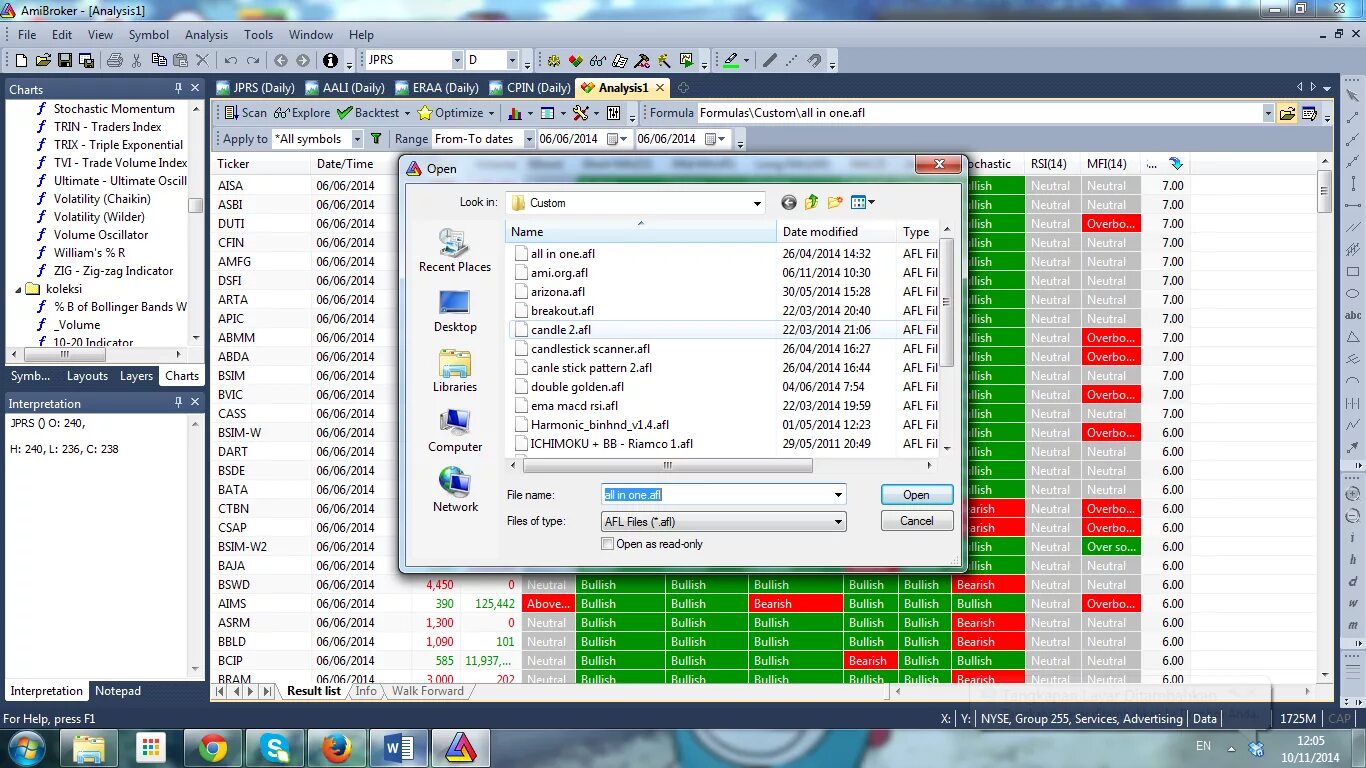Sort by Date modified column header

(837, 231)
